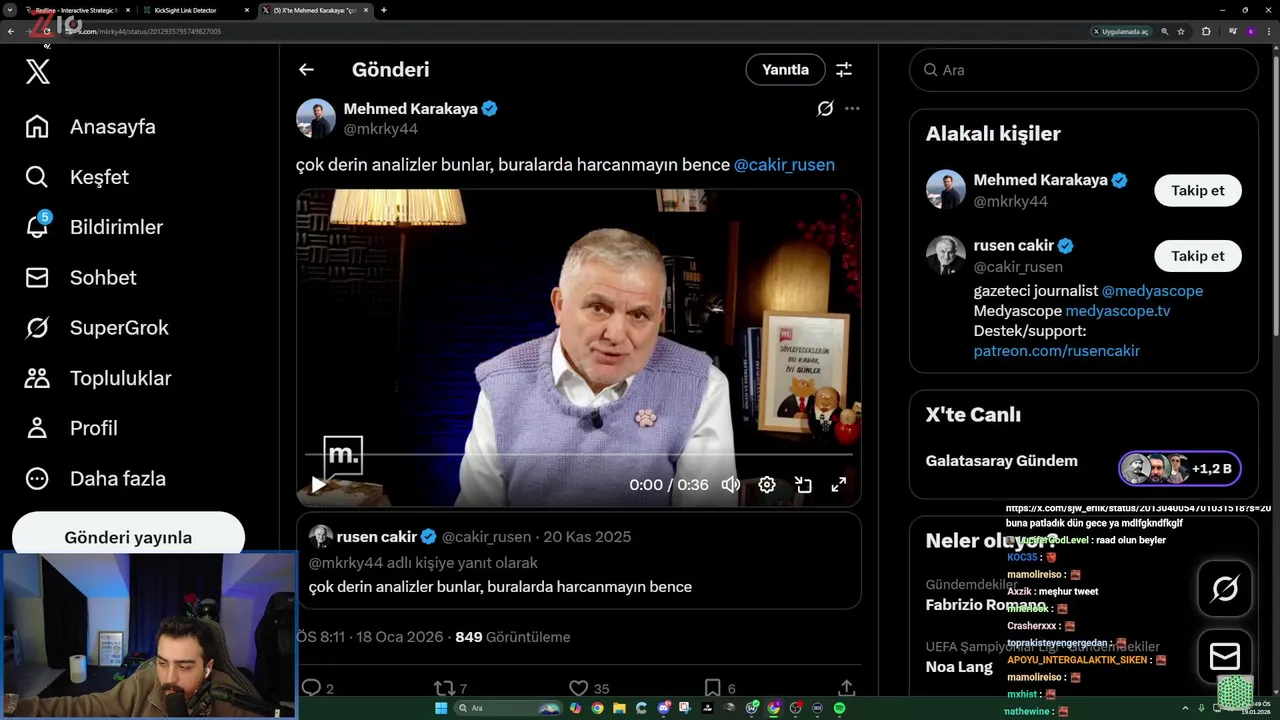Enter video fullscreen mode
The height and width of the screenshot is (720, 1280).
pos(839,485)
